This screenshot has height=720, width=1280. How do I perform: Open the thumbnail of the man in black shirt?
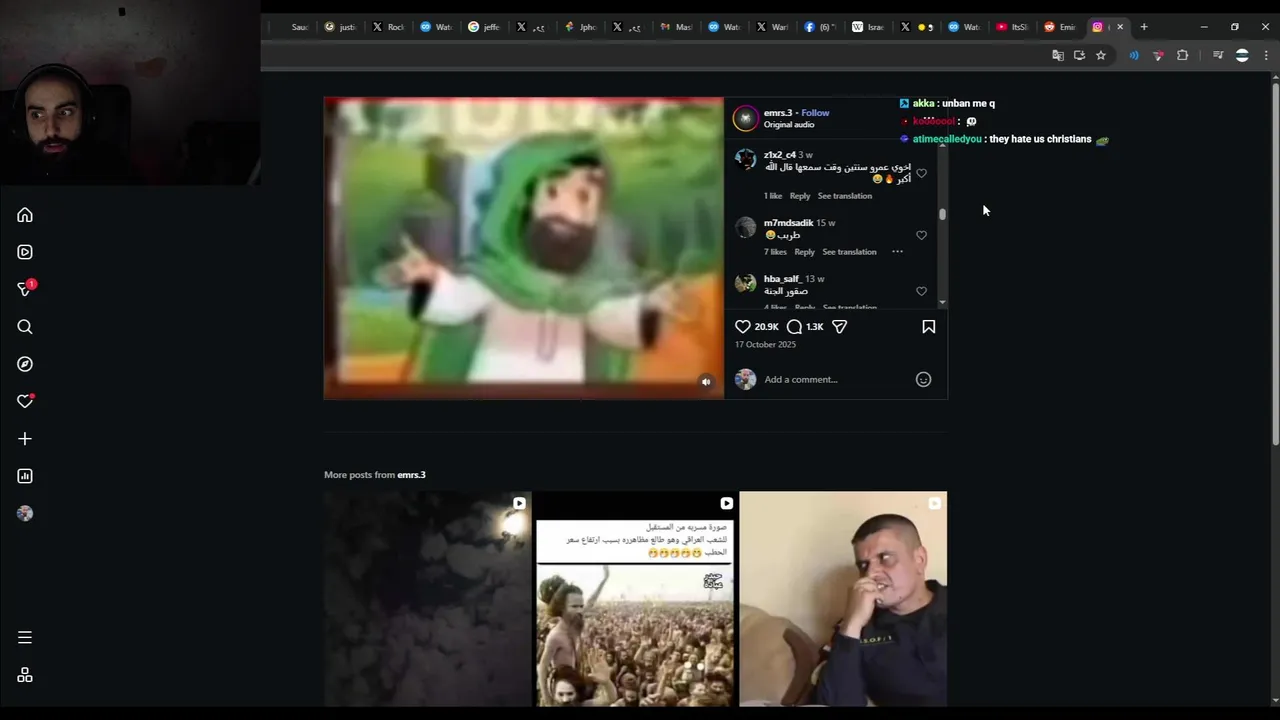coord(843,599)
